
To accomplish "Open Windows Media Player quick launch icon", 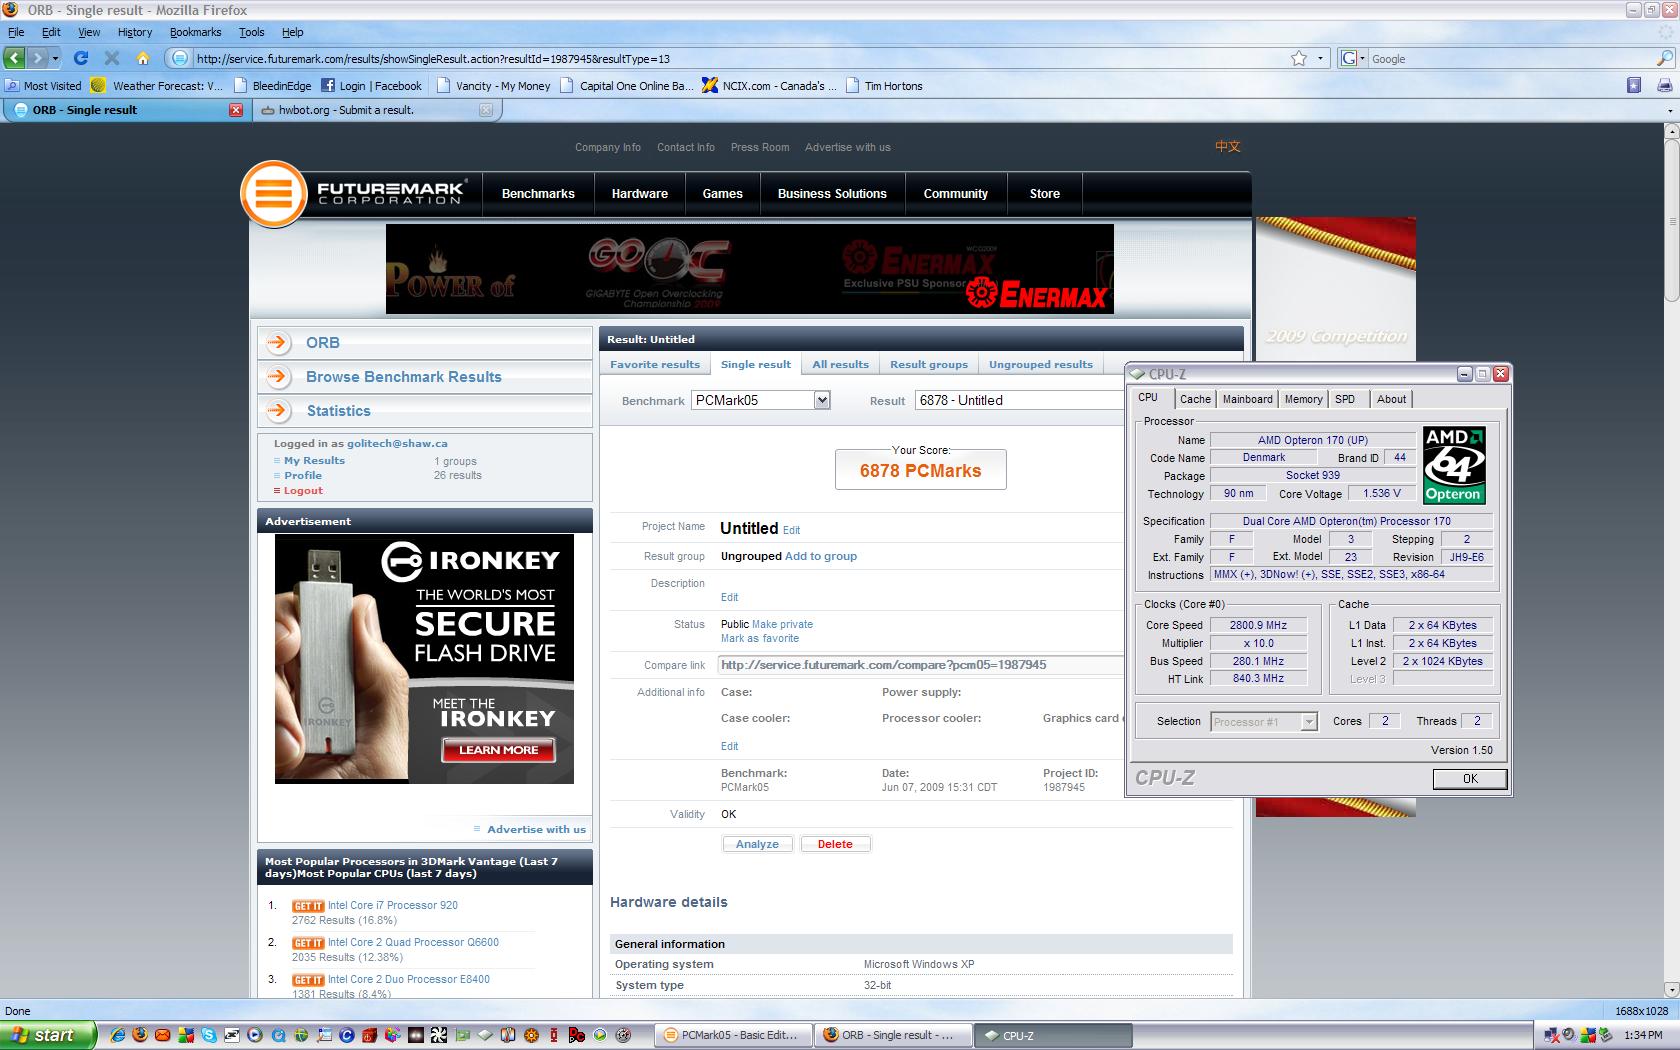I will pos(255,1035).
